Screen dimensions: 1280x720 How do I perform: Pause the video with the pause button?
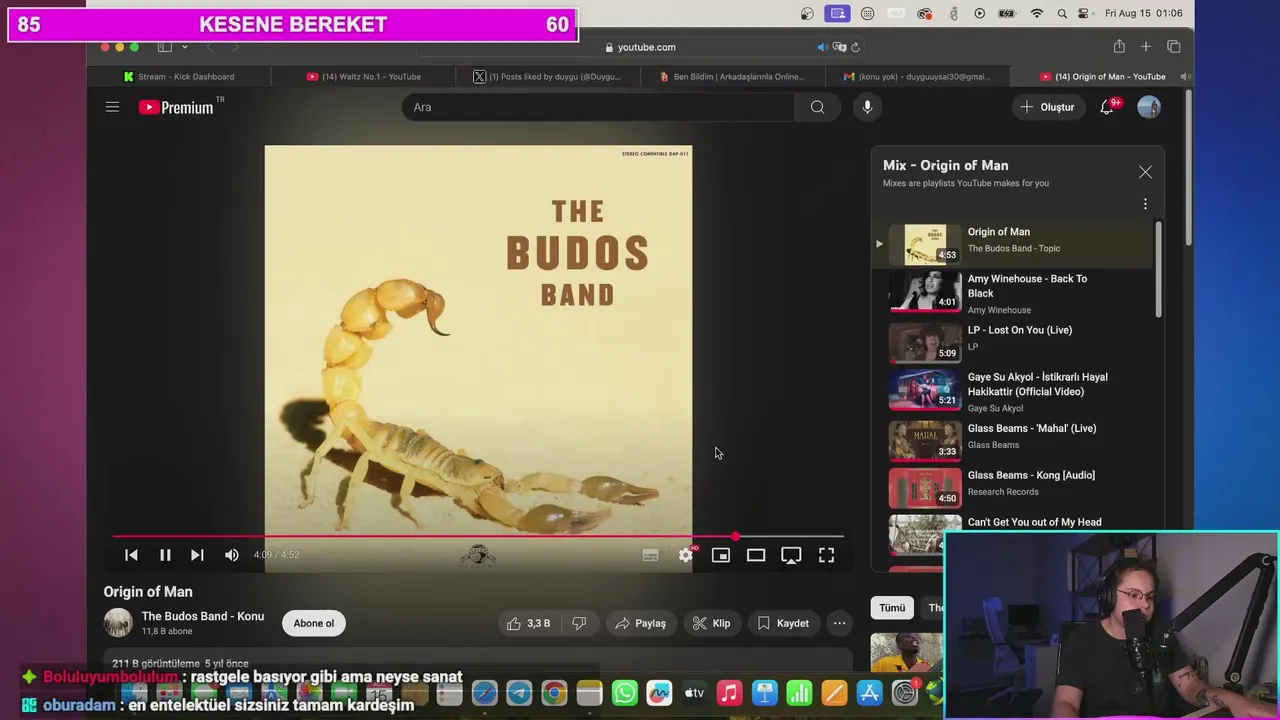(x=165, y=555)
